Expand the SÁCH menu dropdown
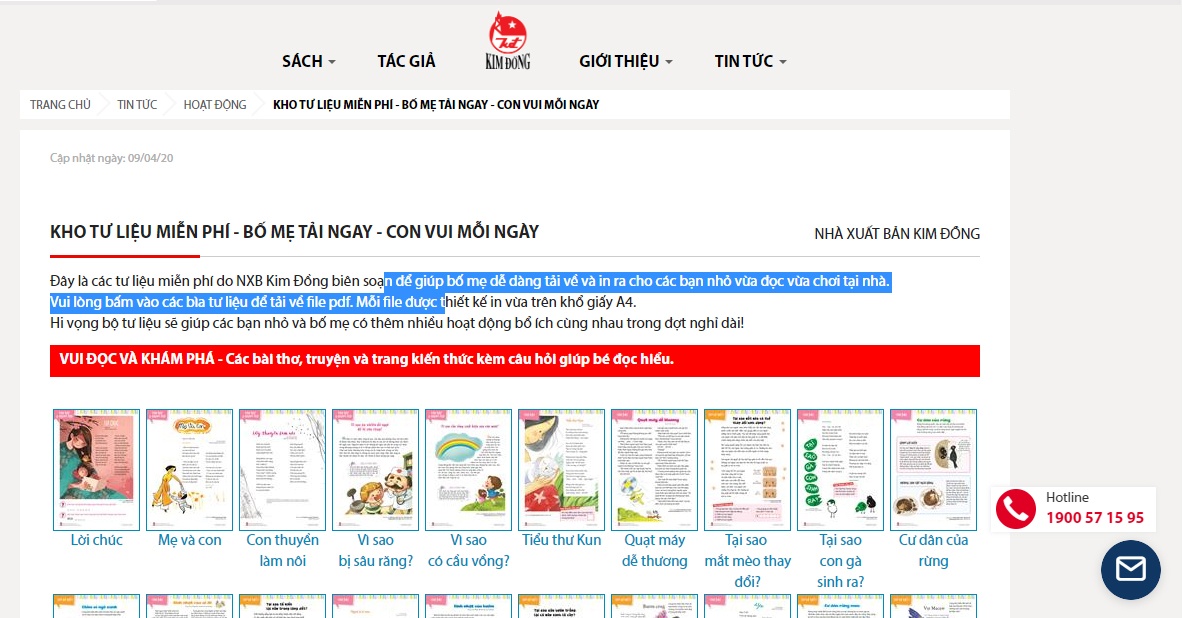Viewport: 1182px width, 618px height. [x=308, y=61]
